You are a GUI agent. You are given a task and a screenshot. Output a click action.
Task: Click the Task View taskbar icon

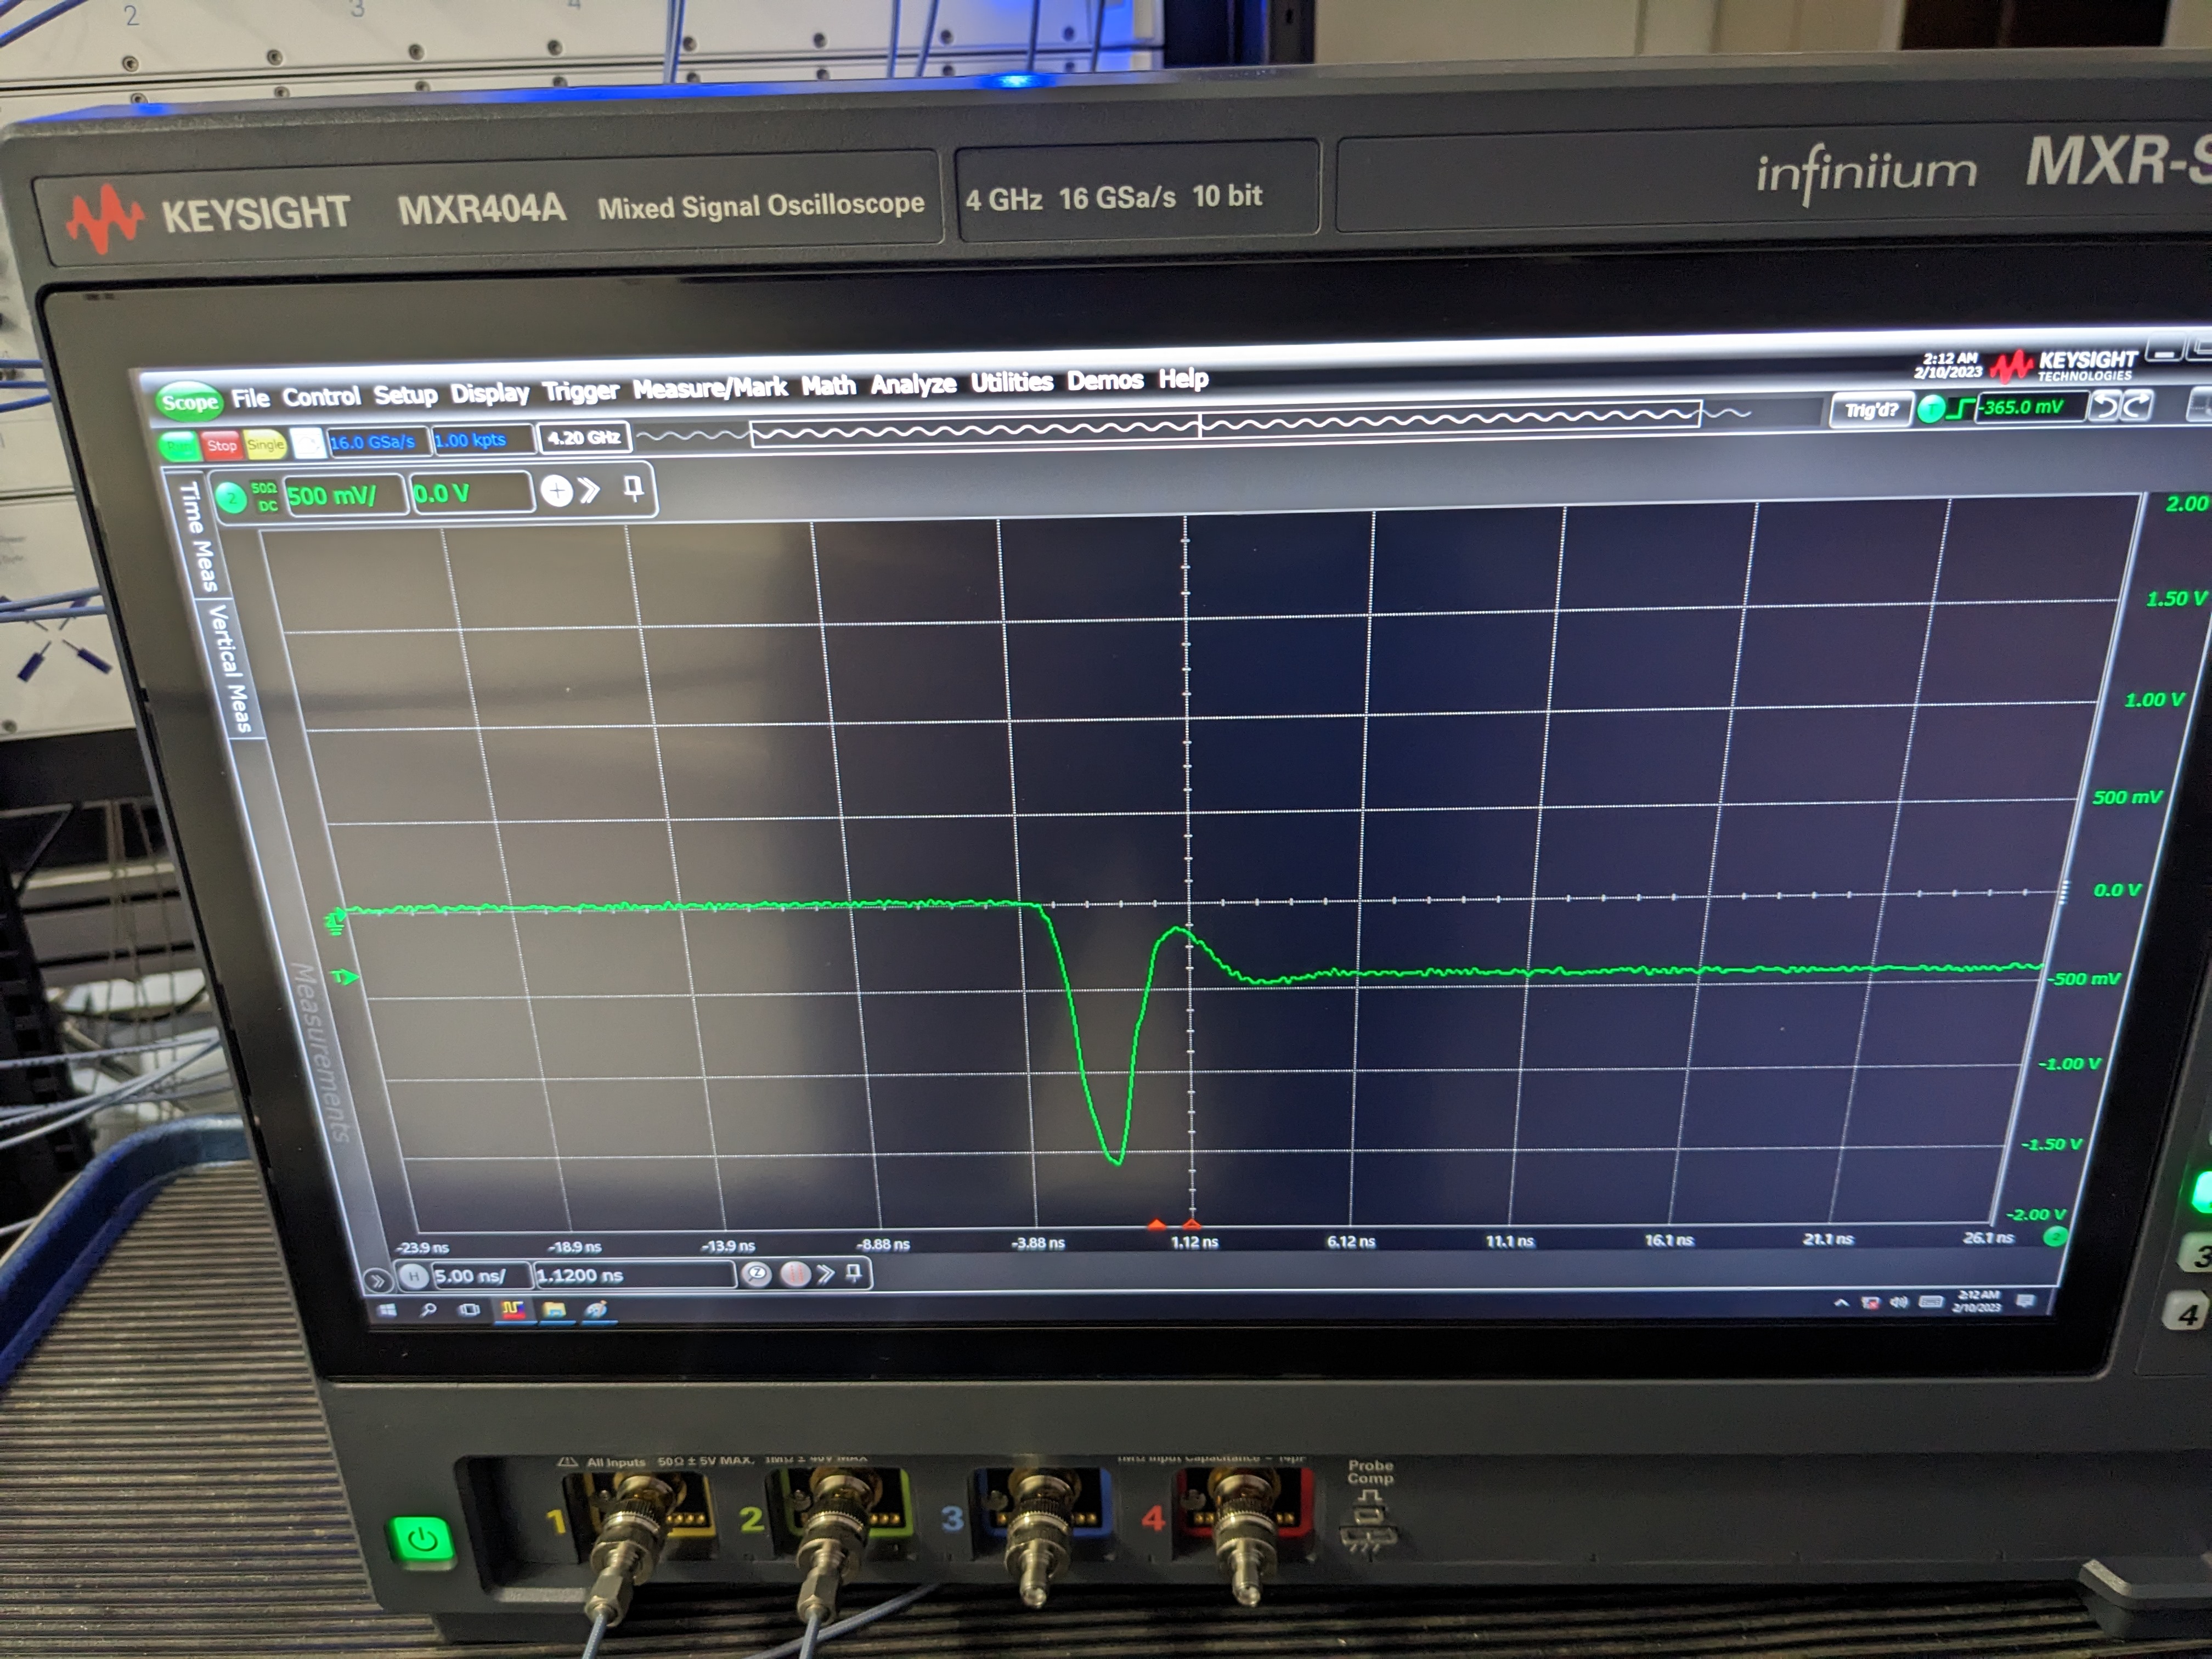pyautogui.click(x=469, y=1310)
